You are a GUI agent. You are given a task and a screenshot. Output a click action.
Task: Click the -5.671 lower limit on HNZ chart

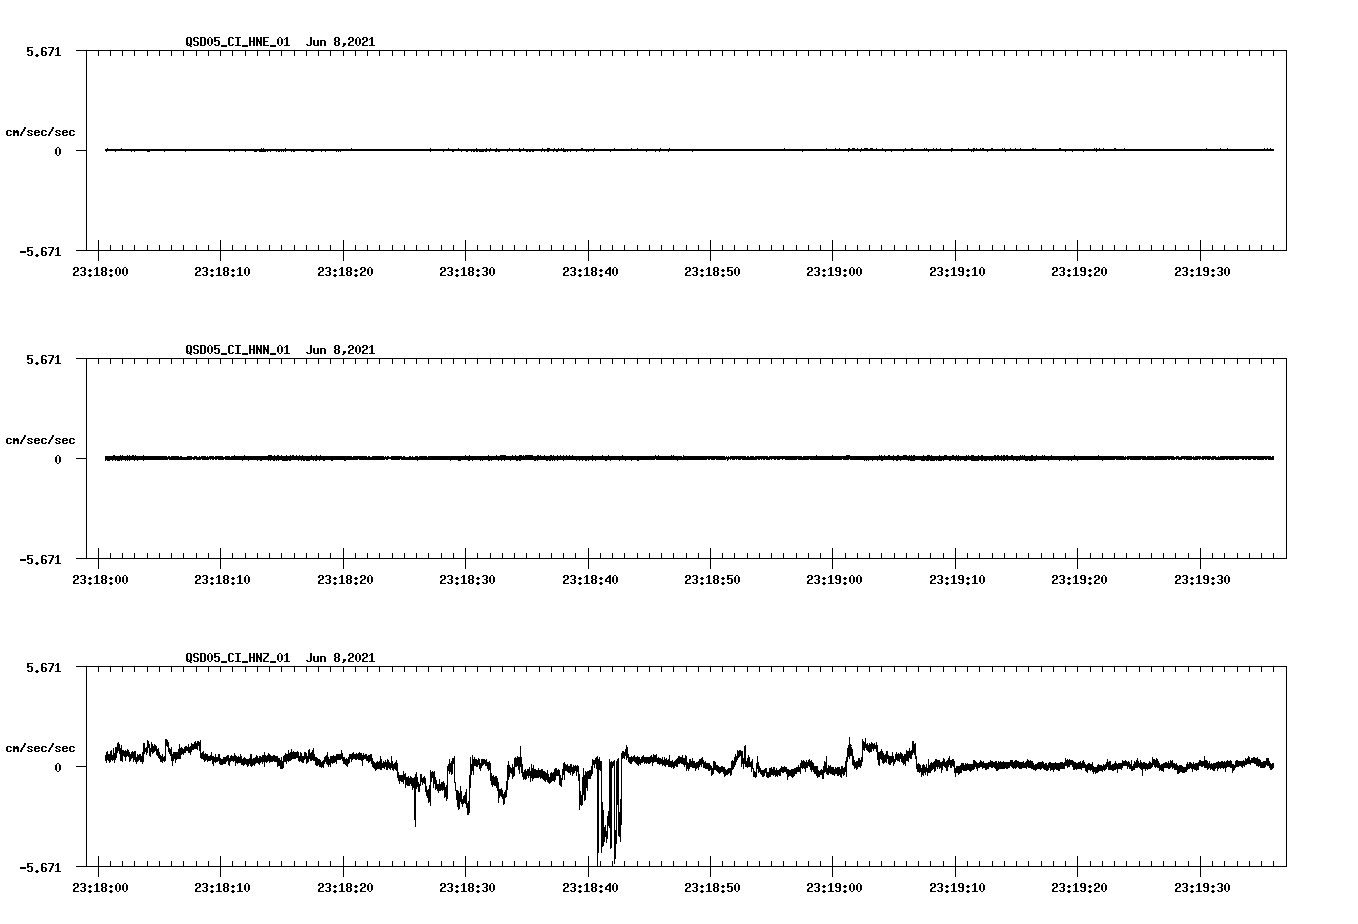coord(41,867)
